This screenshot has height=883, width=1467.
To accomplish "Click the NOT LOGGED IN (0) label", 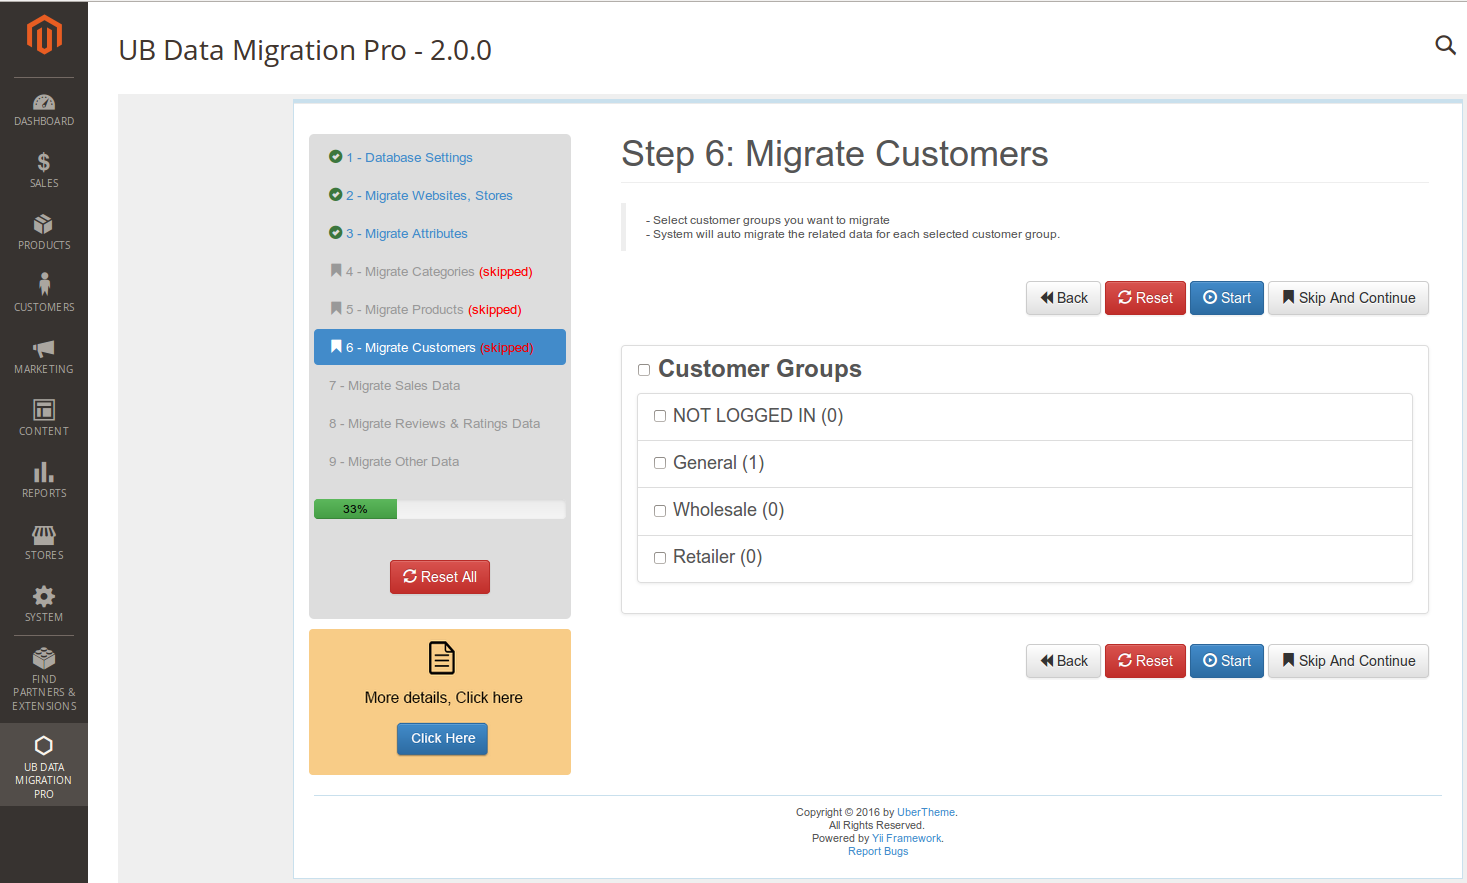I will tap(758, 416).
